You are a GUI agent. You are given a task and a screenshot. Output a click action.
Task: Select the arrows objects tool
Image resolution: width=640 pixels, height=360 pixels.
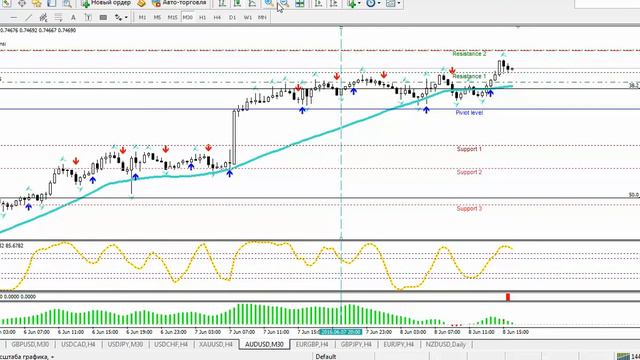118,18
